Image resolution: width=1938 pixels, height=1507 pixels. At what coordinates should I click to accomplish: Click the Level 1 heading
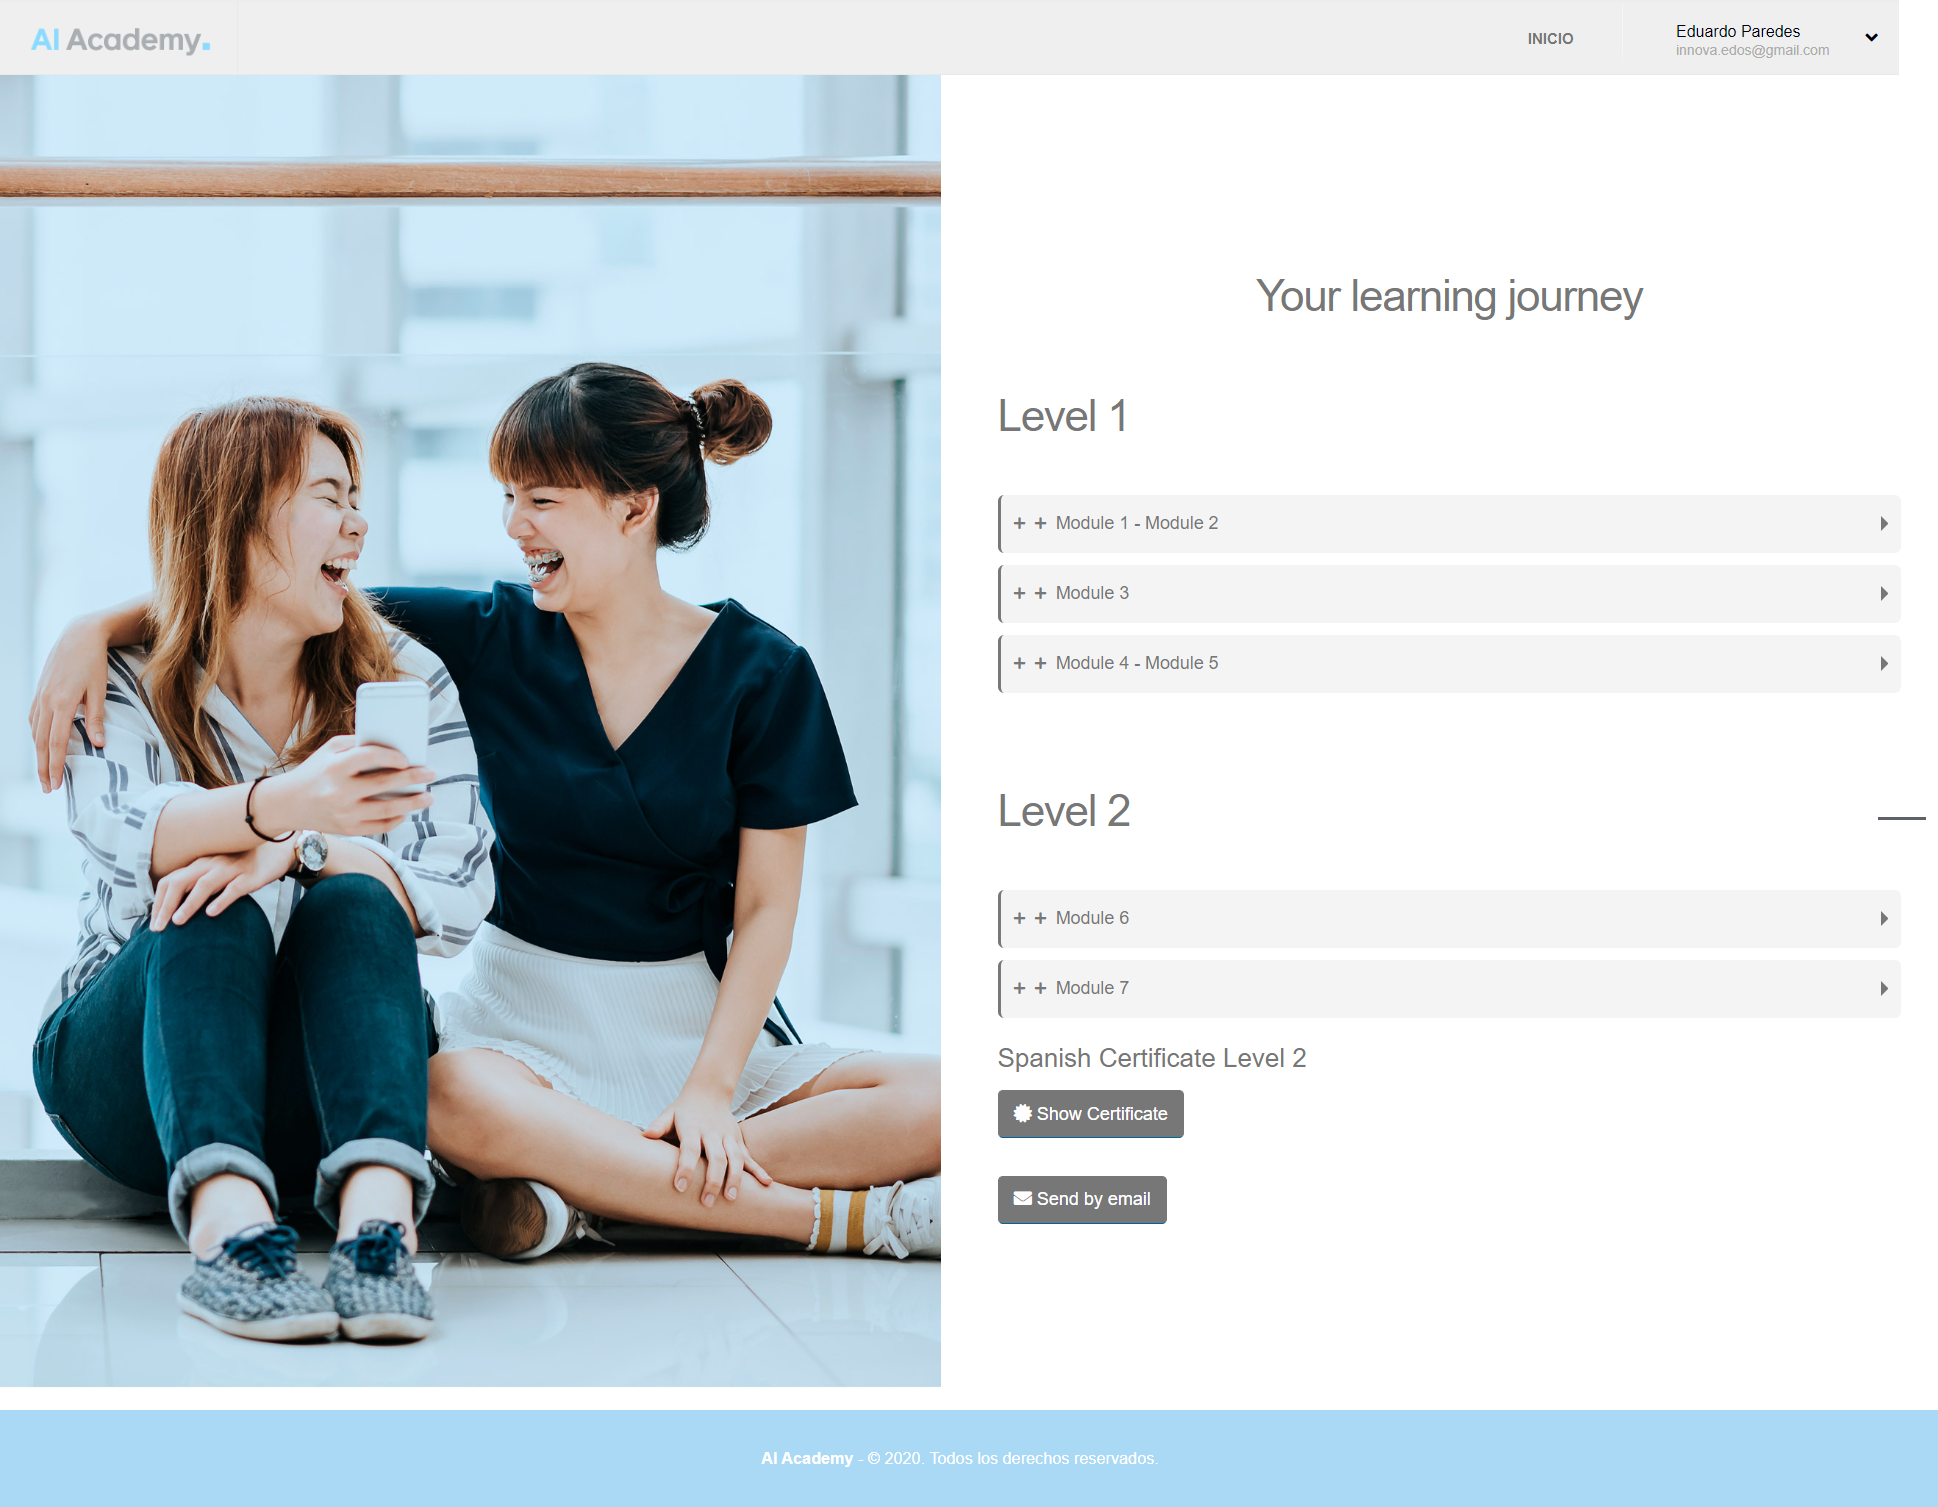tap(1063, 416)
